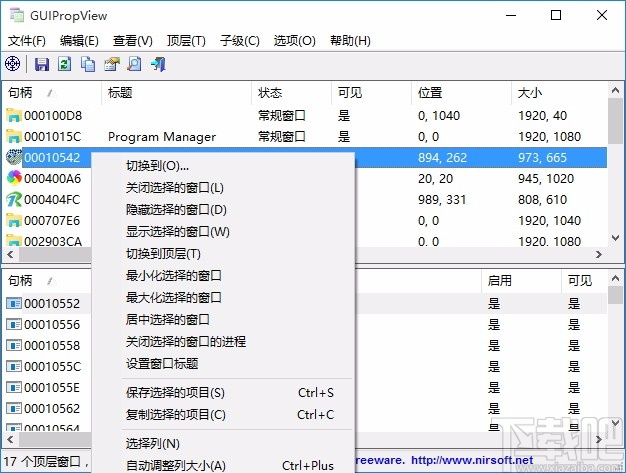626x473 pixels.
Task: Click the properties toolbar icon
Action: point(111,64)
